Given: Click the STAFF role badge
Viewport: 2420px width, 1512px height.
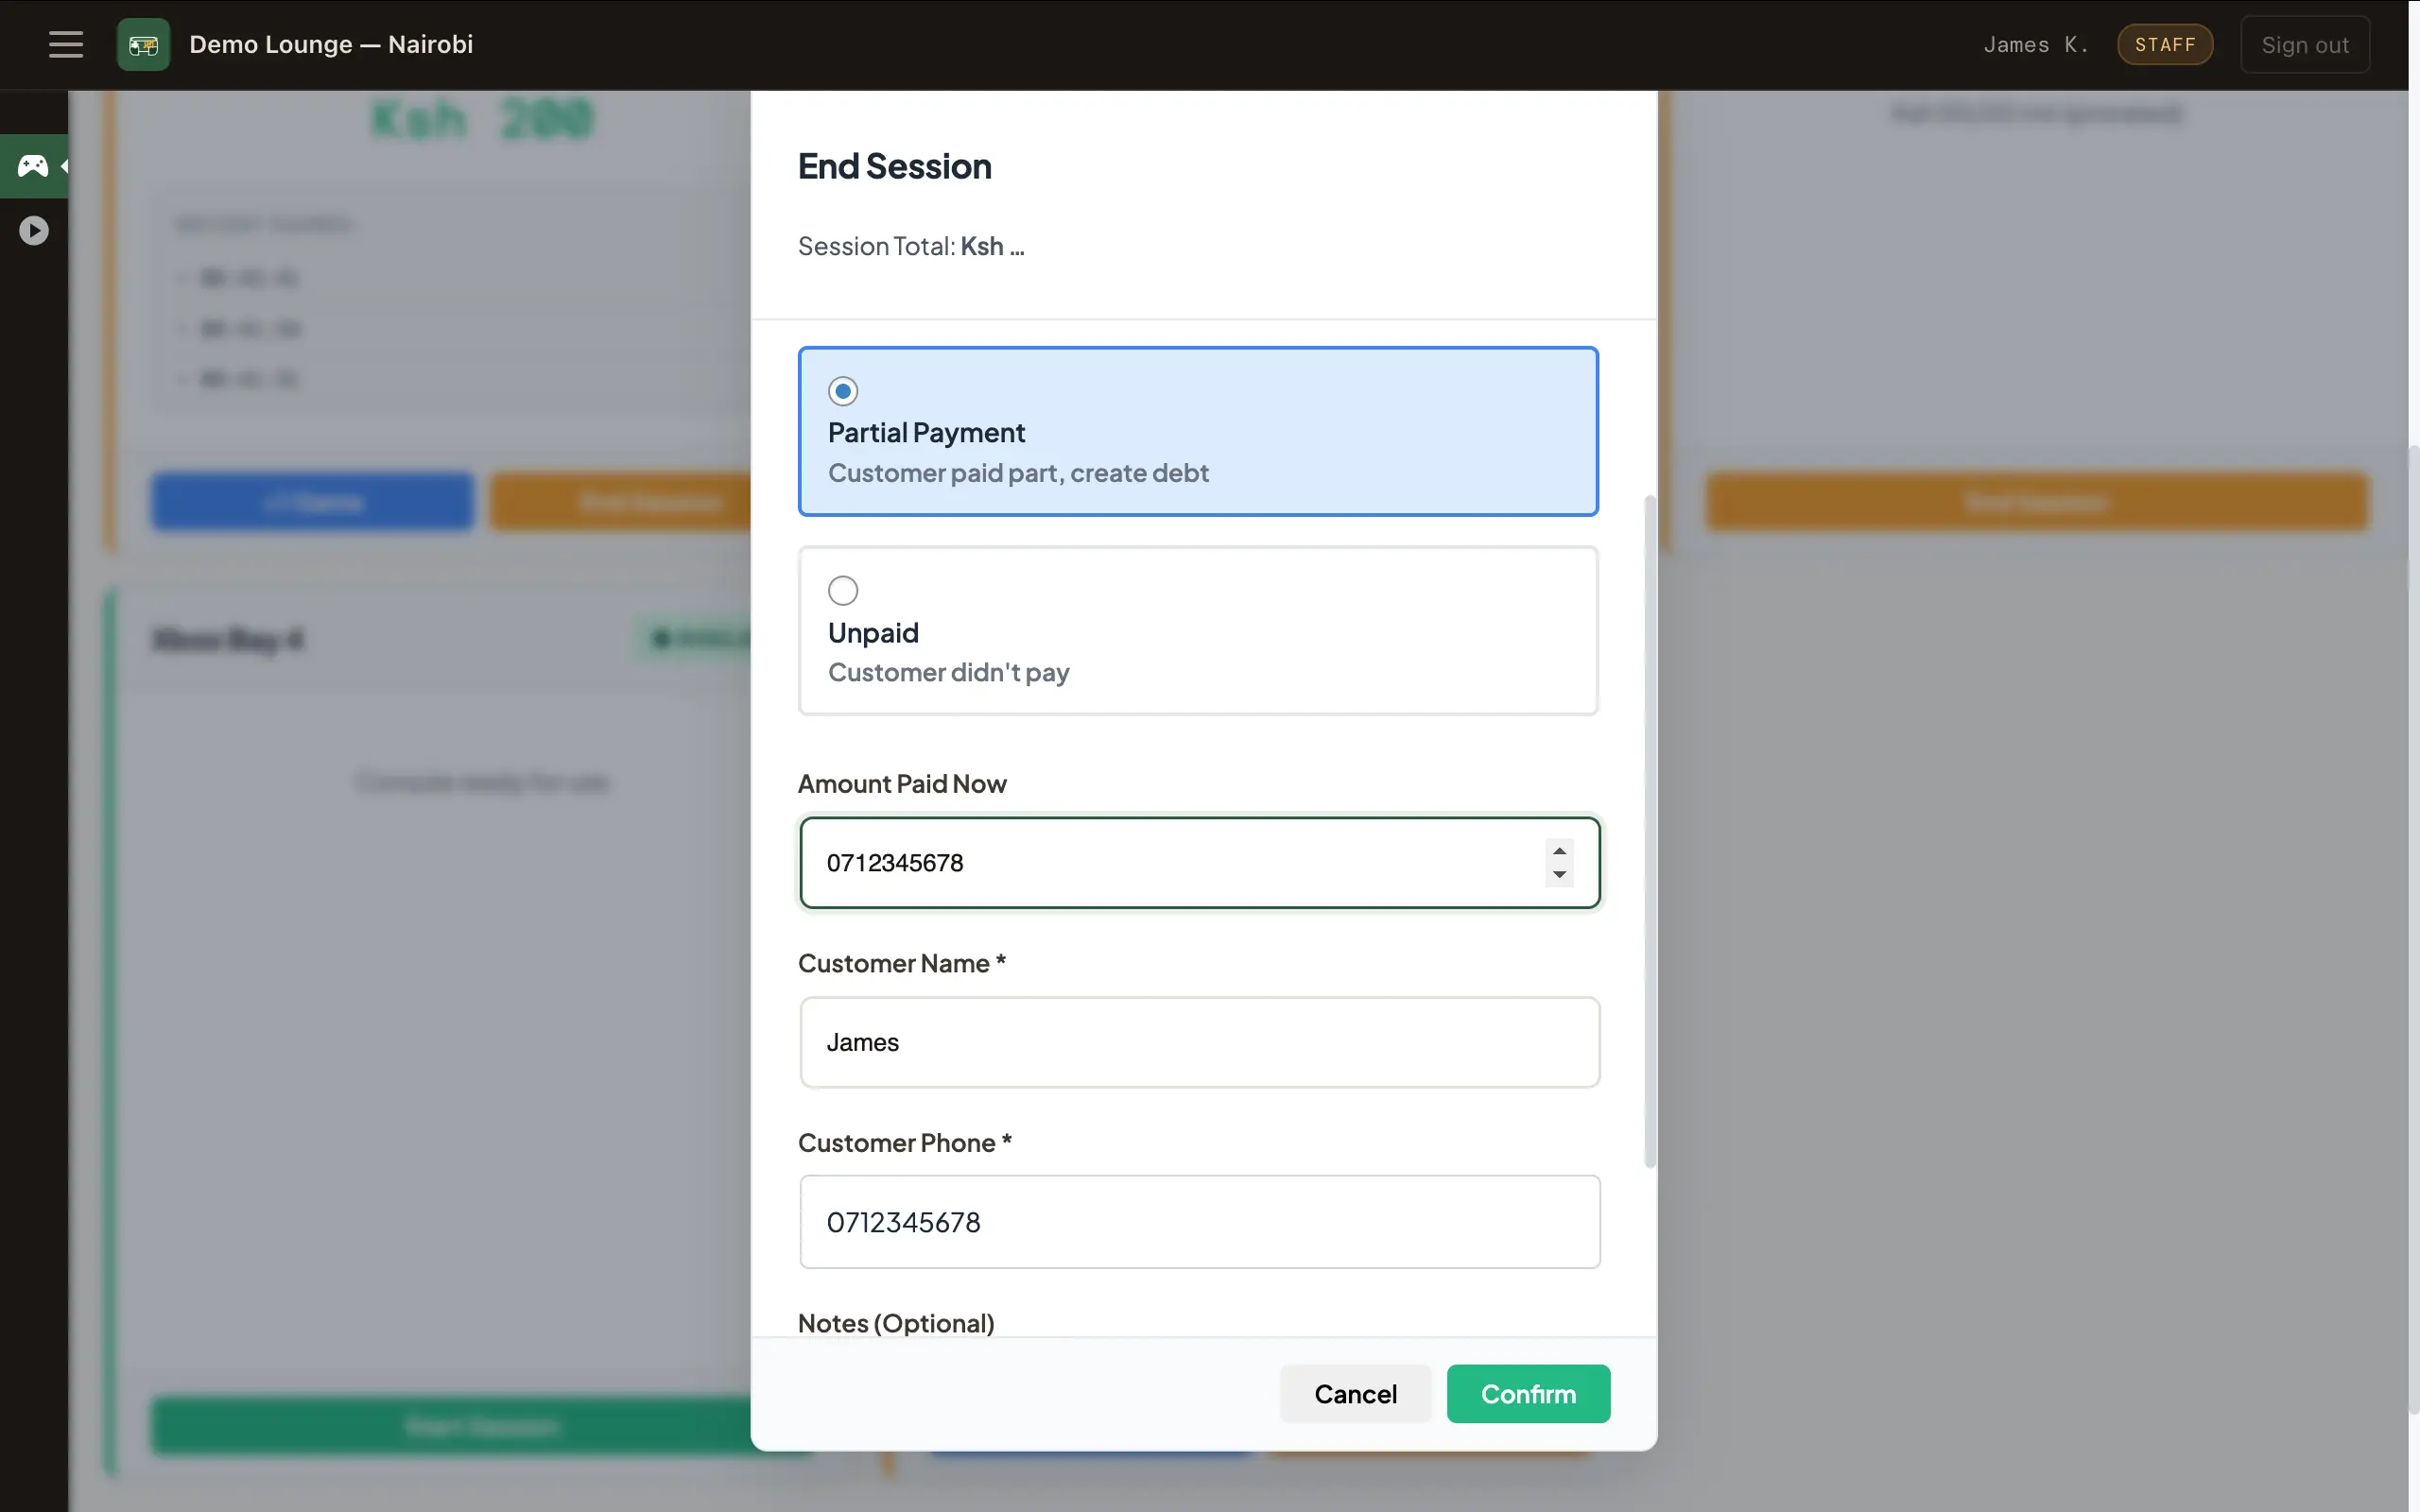Looking at the screenshot, I should click(2164, 44).
